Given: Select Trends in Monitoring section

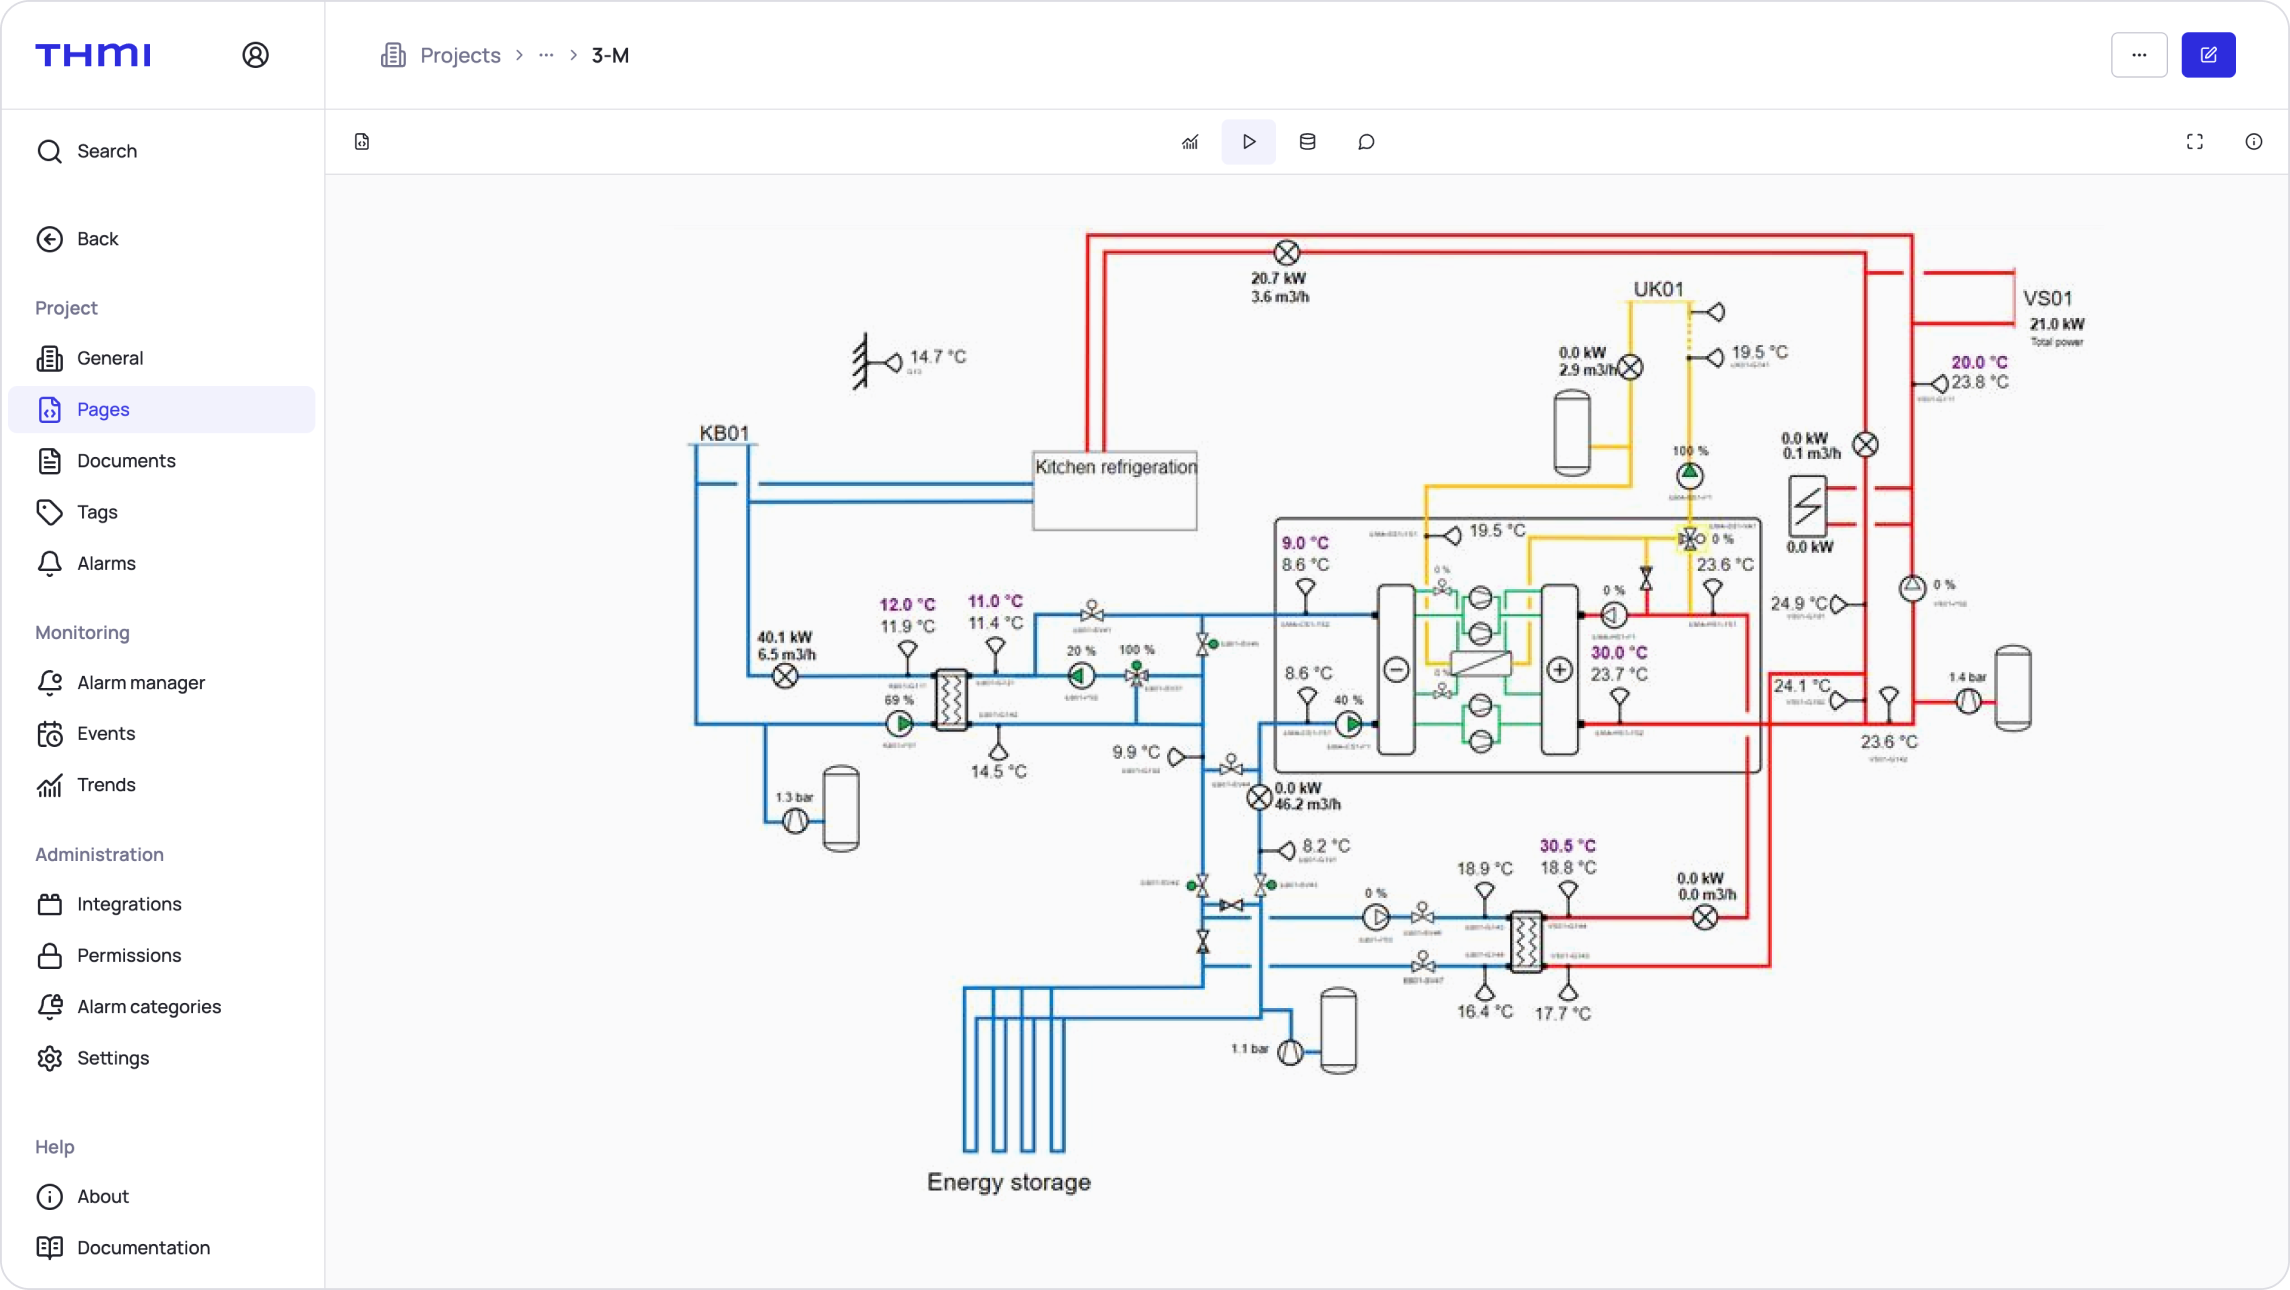Looking at the screenshot, I should 106,785.
